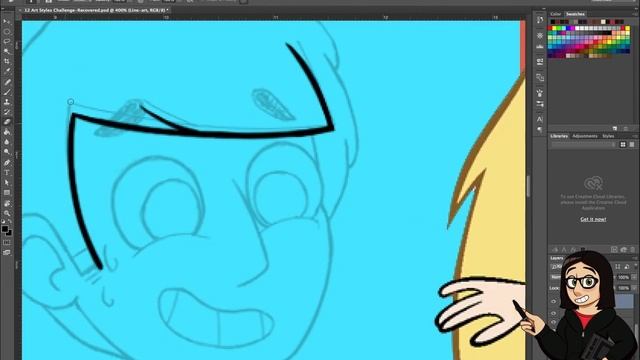Select the Elliptical Marquee tool
Viewport: 640px width, 360px height.
(x=7, y=31)
